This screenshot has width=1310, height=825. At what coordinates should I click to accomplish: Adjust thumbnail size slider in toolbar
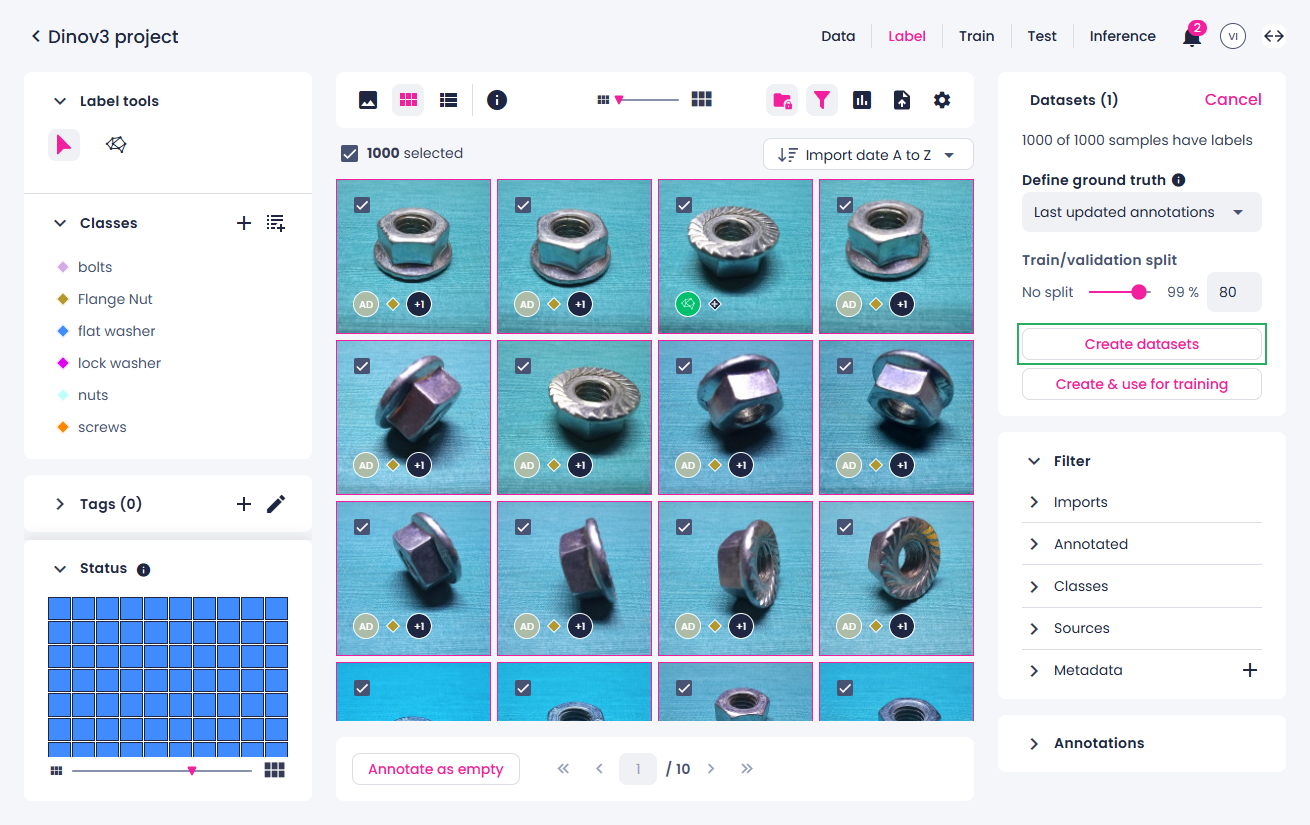click(619, 100)
